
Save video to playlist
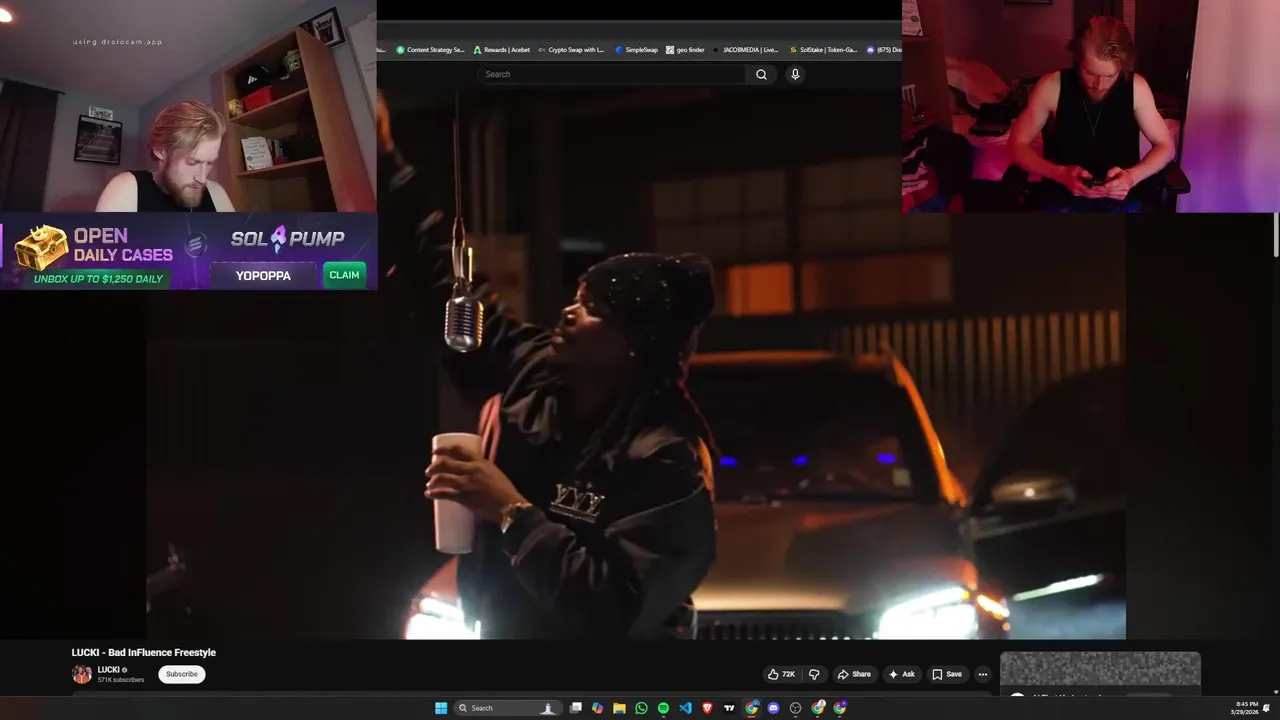947,674
